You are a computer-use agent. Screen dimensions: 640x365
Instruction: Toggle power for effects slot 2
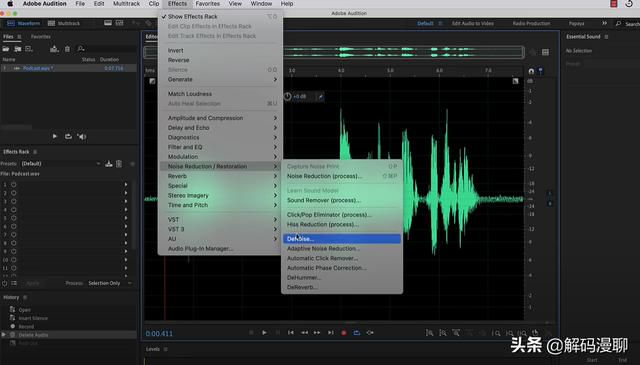tap(14, 193)
